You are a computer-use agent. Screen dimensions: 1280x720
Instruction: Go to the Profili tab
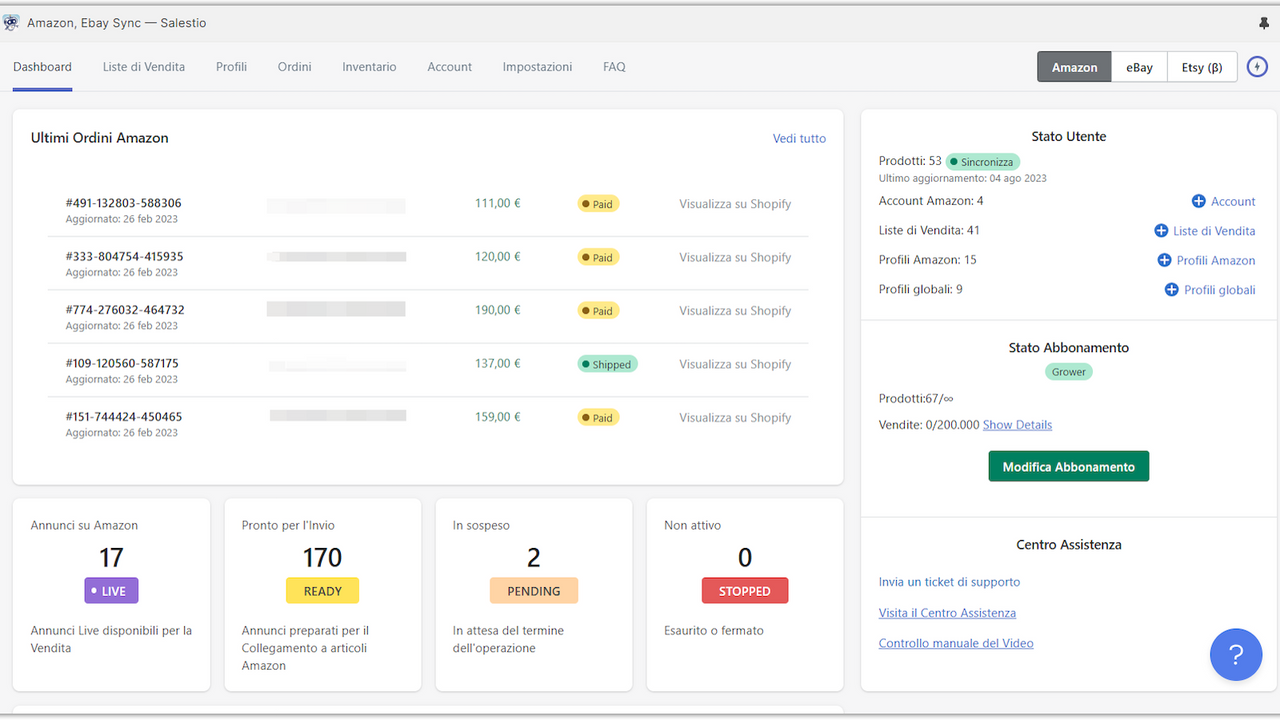231,67
